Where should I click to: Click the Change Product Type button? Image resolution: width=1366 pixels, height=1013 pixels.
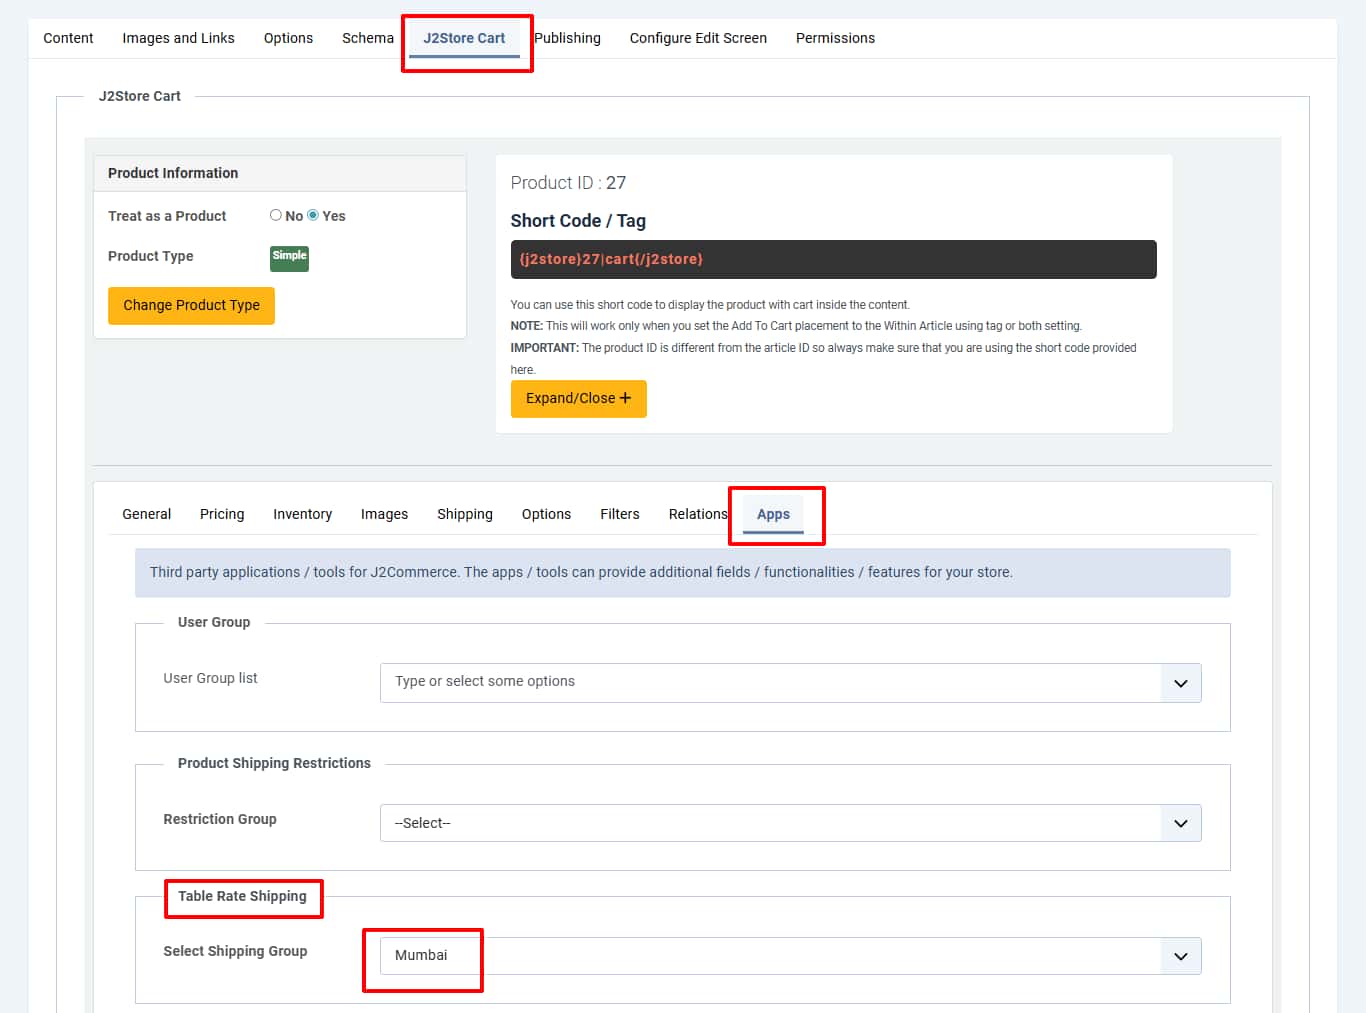[191, 305]
